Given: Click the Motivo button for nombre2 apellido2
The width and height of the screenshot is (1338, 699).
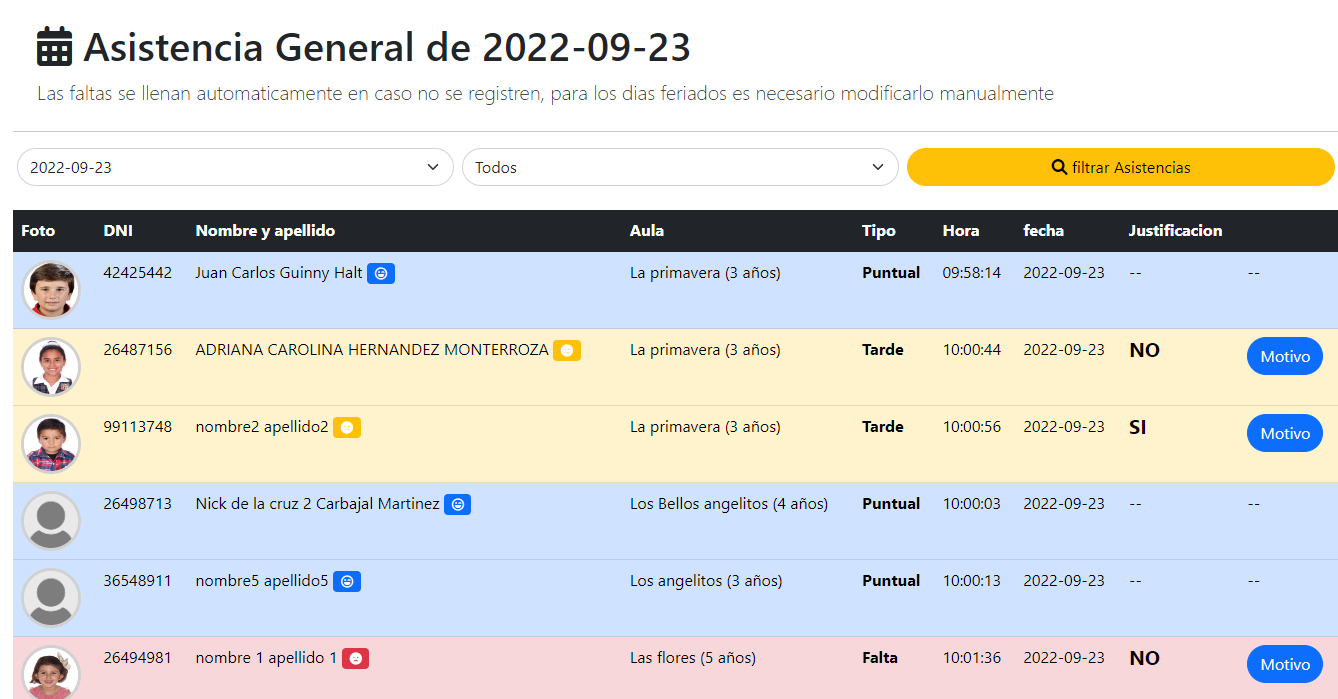Looking at the screenshot, I should click(x=1284, y=433).
